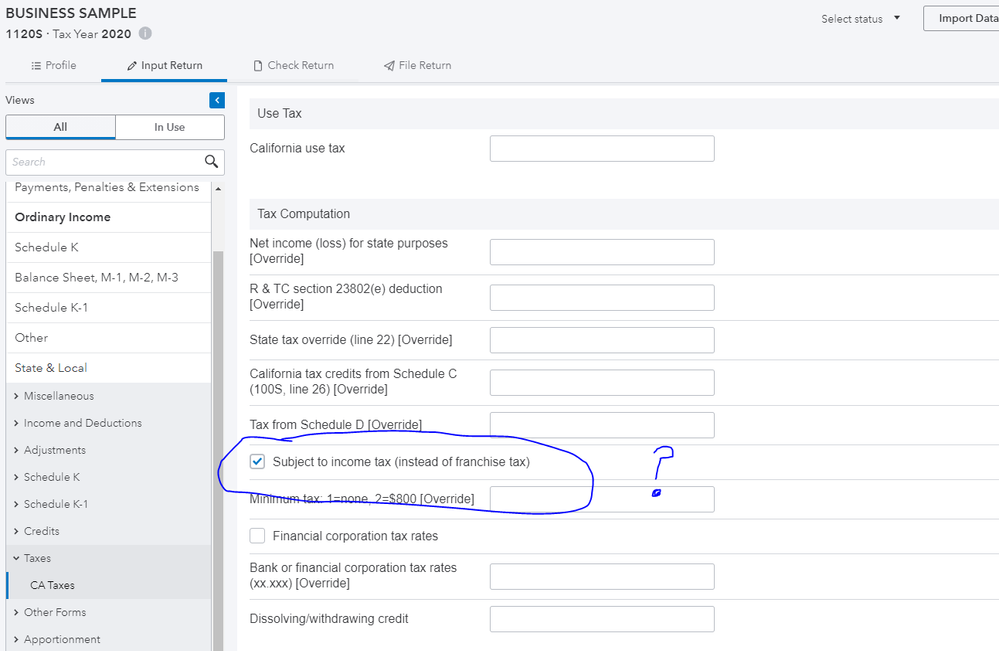Image resolution: width=999 pixels, height=651 pixels.
Task: Go to the File Return tab
Action: (x=417, y=66)
